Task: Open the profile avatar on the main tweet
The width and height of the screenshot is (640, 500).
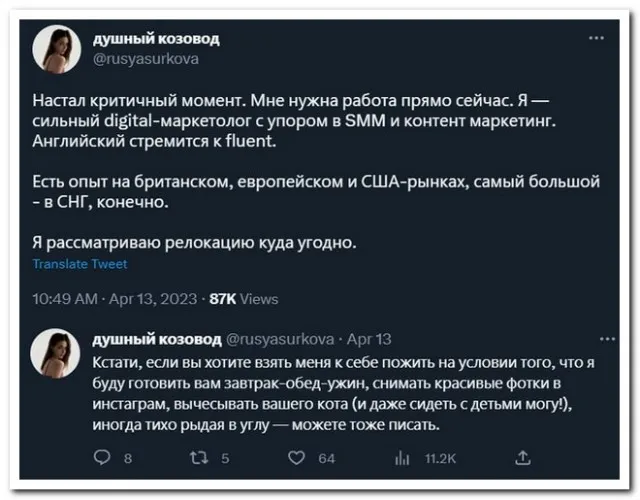Action: 57,49
